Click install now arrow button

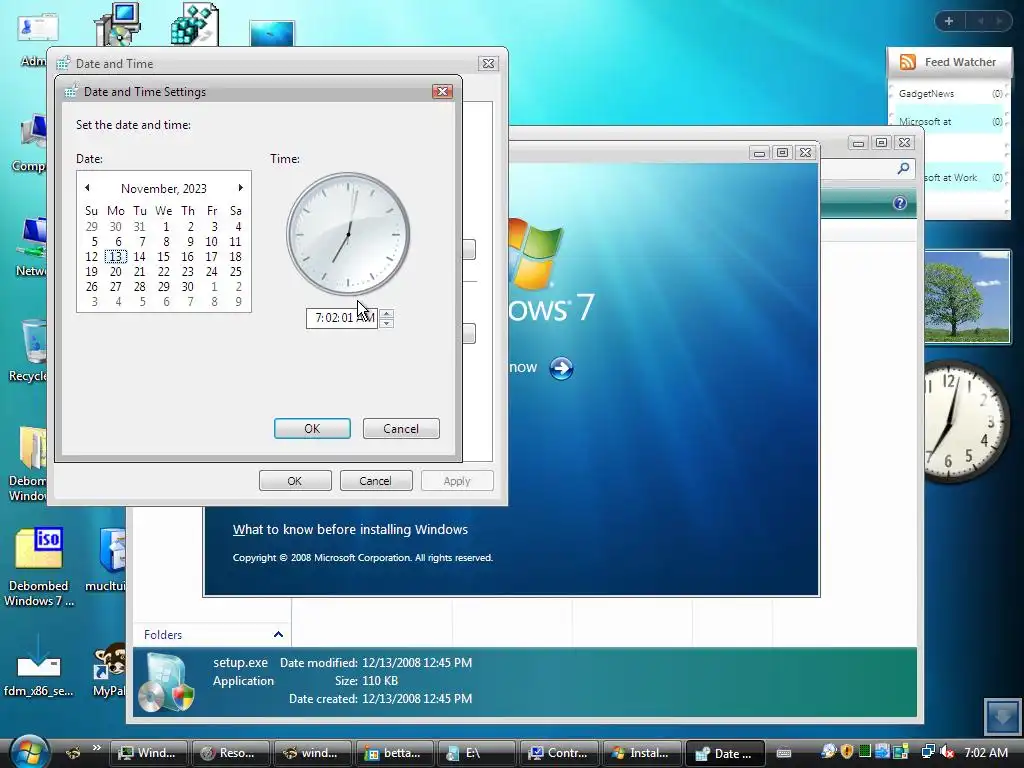tap(561, 368)
